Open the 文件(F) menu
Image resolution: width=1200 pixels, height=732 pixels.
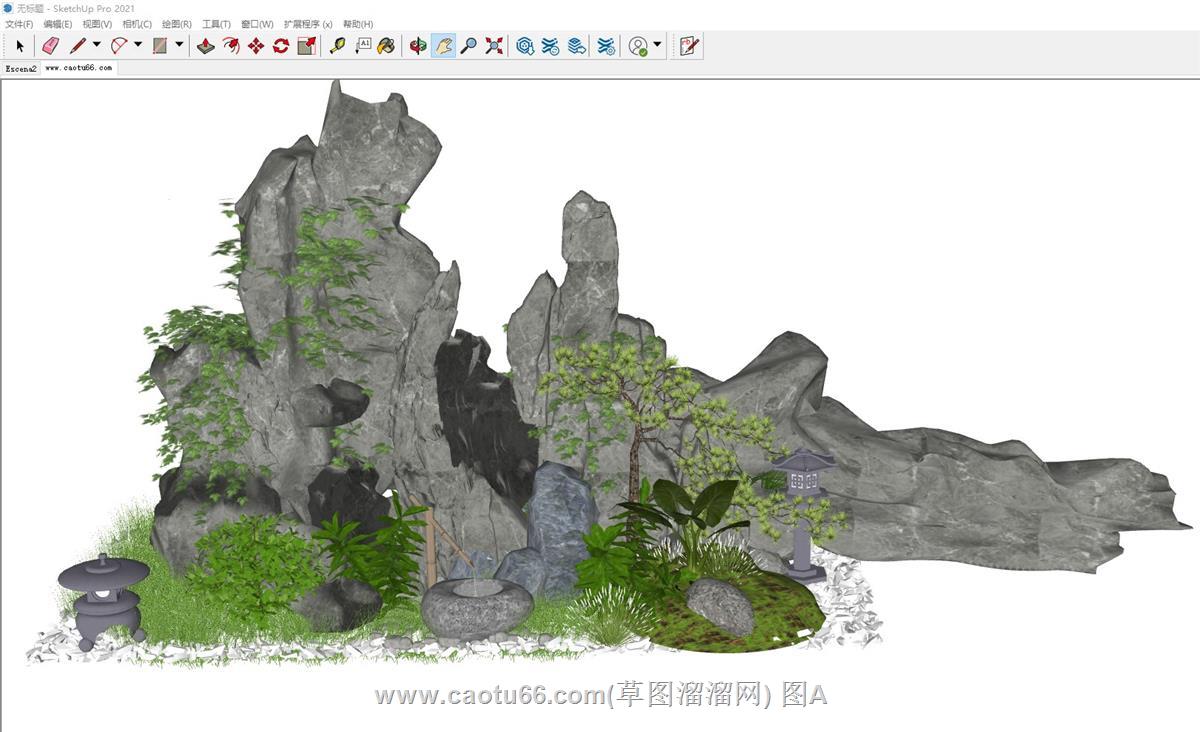click(x=19, y=24)
